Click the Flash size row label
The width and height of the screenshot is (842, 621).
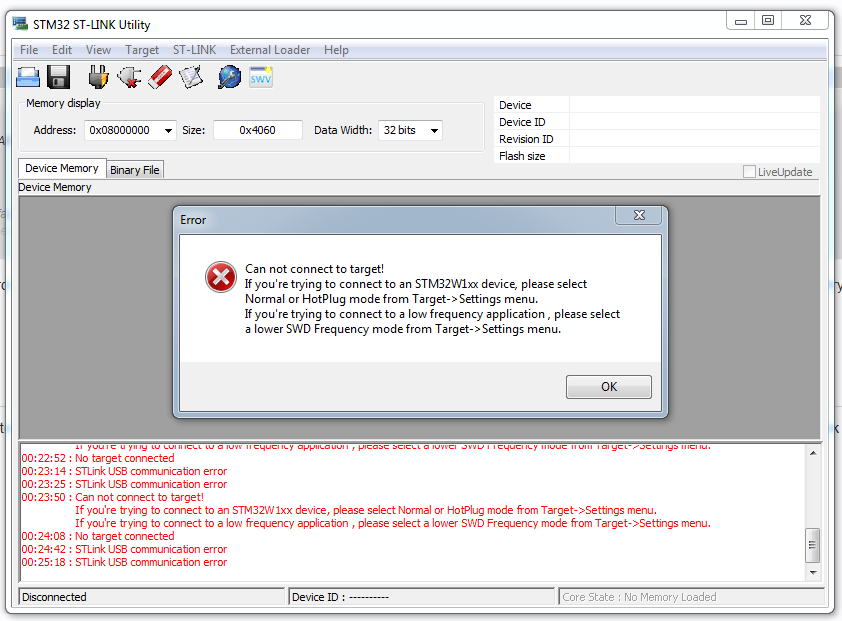[x=522, y=156]
